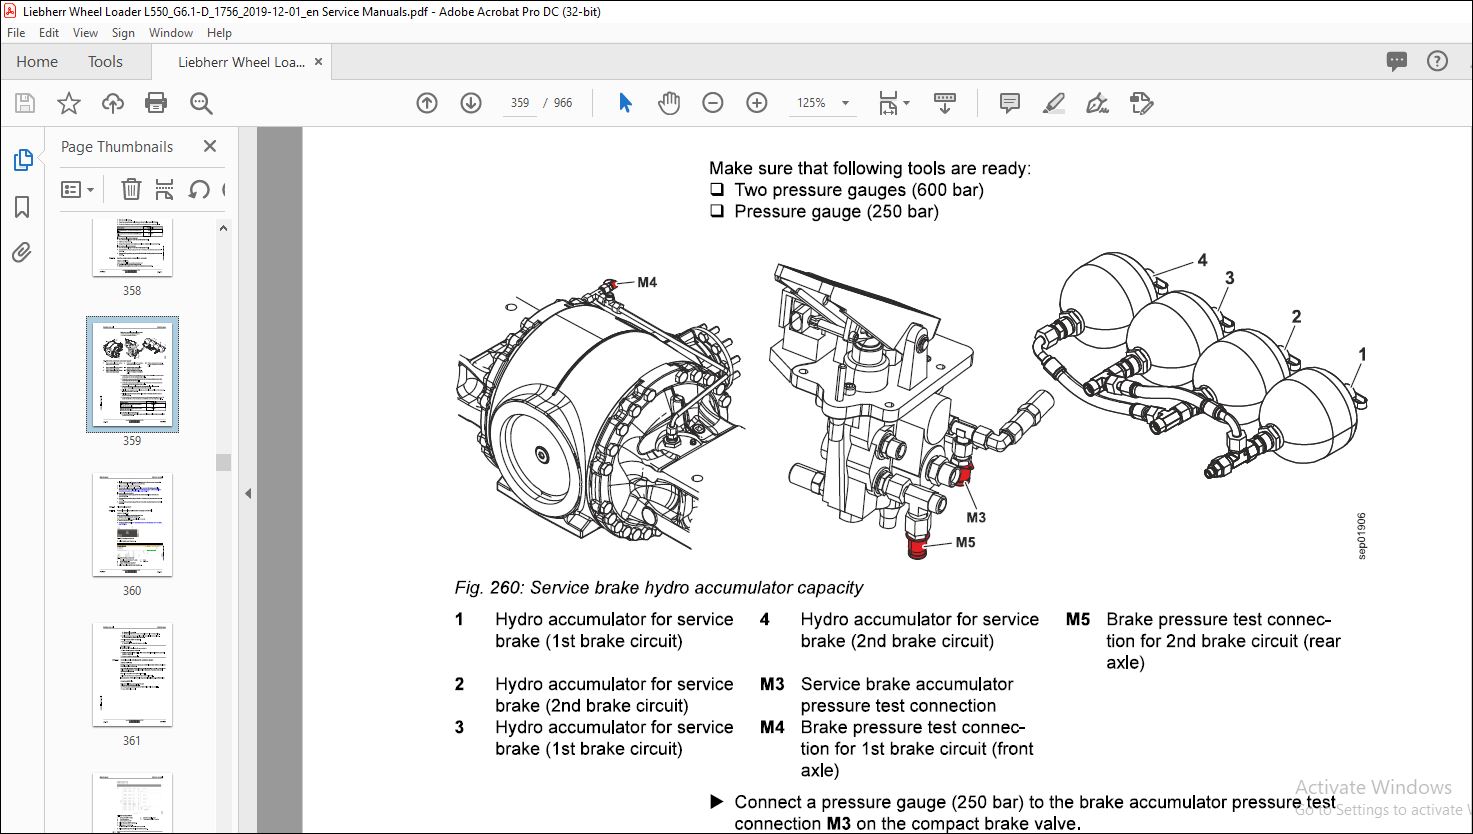Click the thumbnail panel scrollbar up arrow
This screenshot has width=1473, height=834.
click(223, 228)
